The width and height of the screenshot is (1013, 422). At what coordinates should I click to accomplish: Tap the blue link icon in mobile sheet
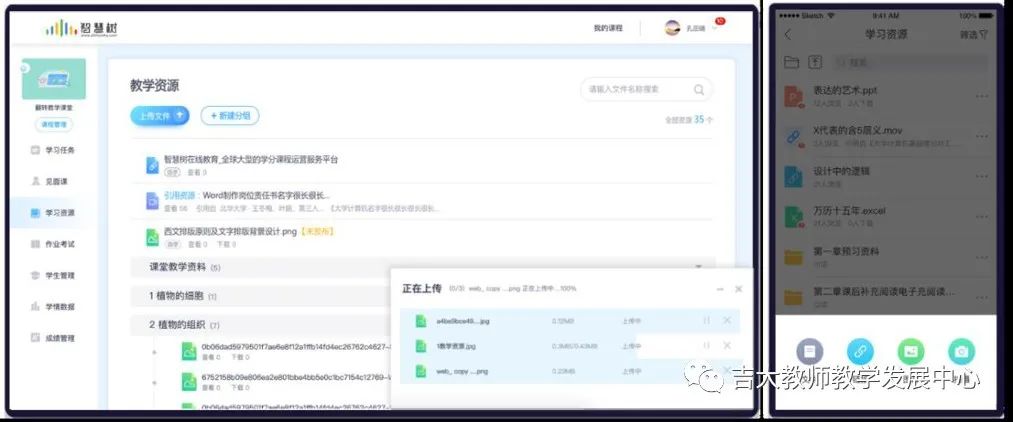coord(860,351)
